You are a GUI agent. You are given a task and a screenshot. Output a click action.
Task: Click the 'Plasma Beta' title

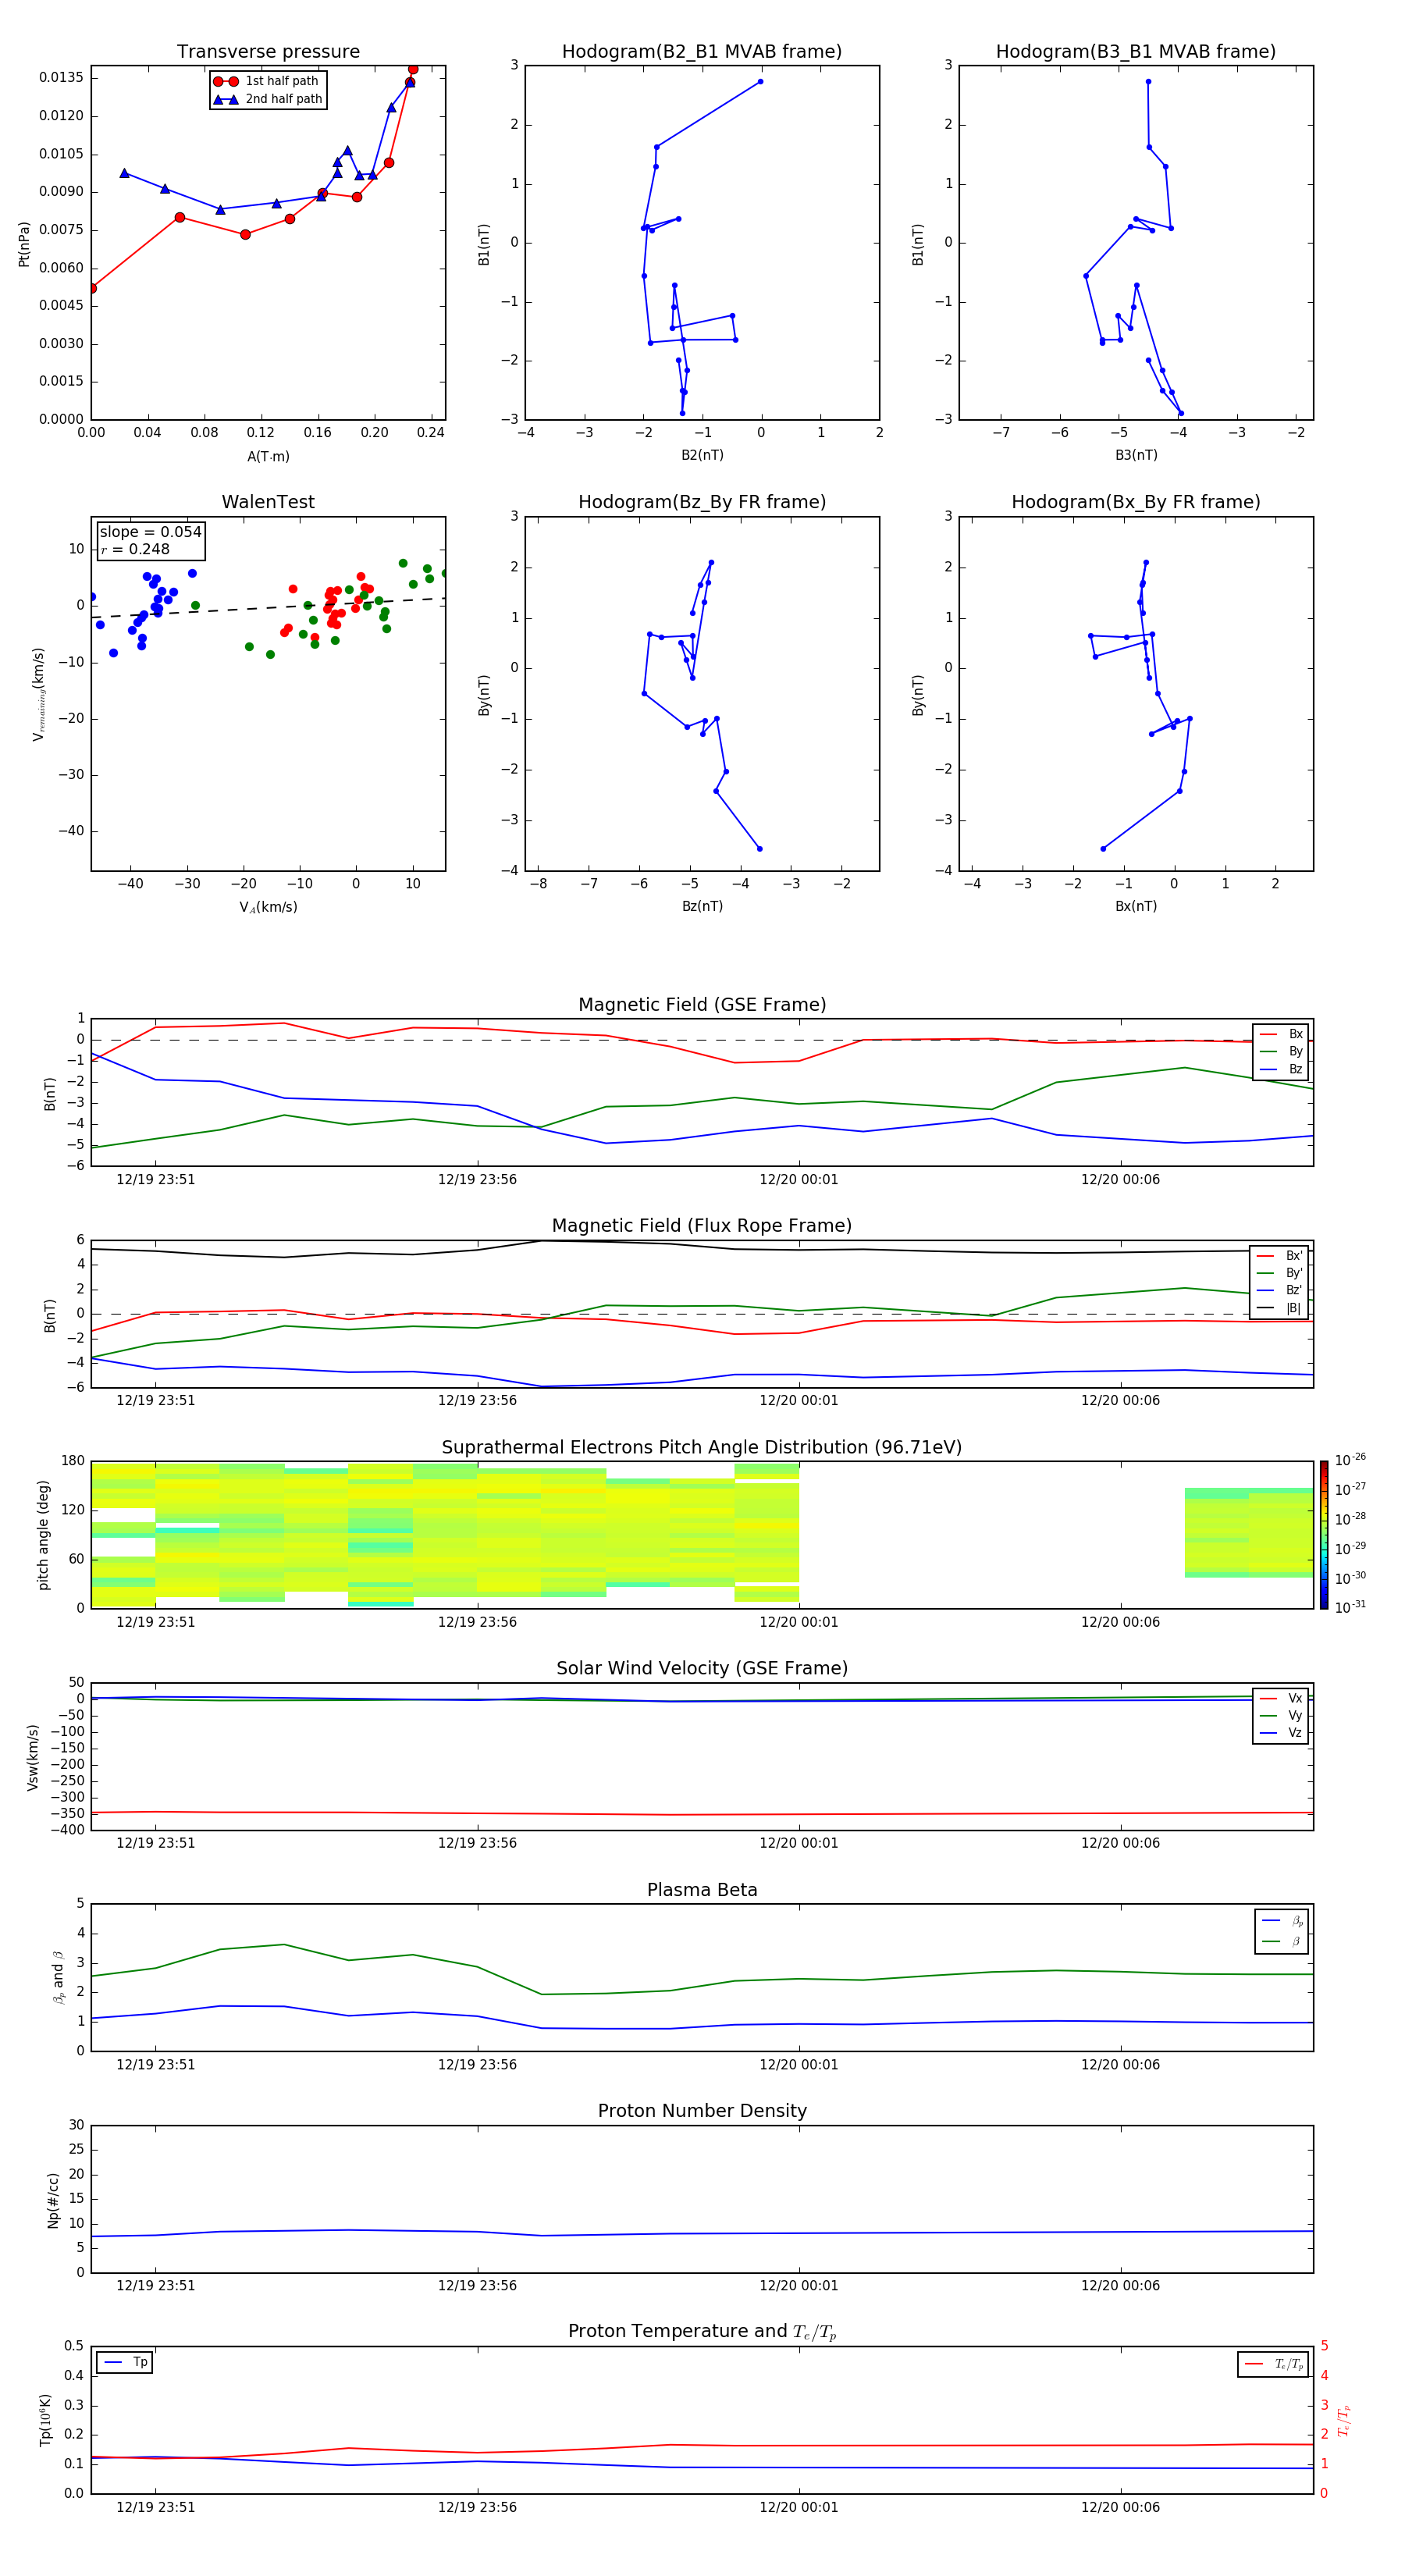click(702, 1890)
